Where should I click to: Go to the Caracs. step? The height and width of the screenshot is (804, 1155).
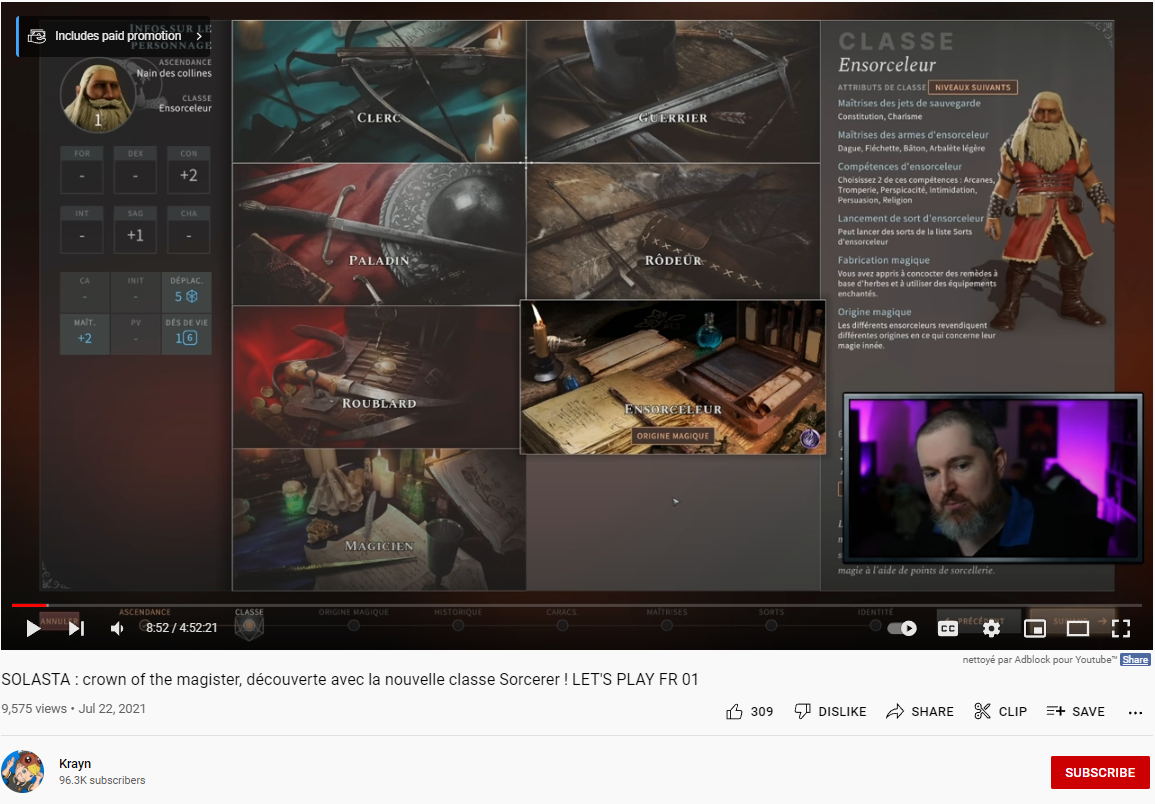tap(562, 620)
